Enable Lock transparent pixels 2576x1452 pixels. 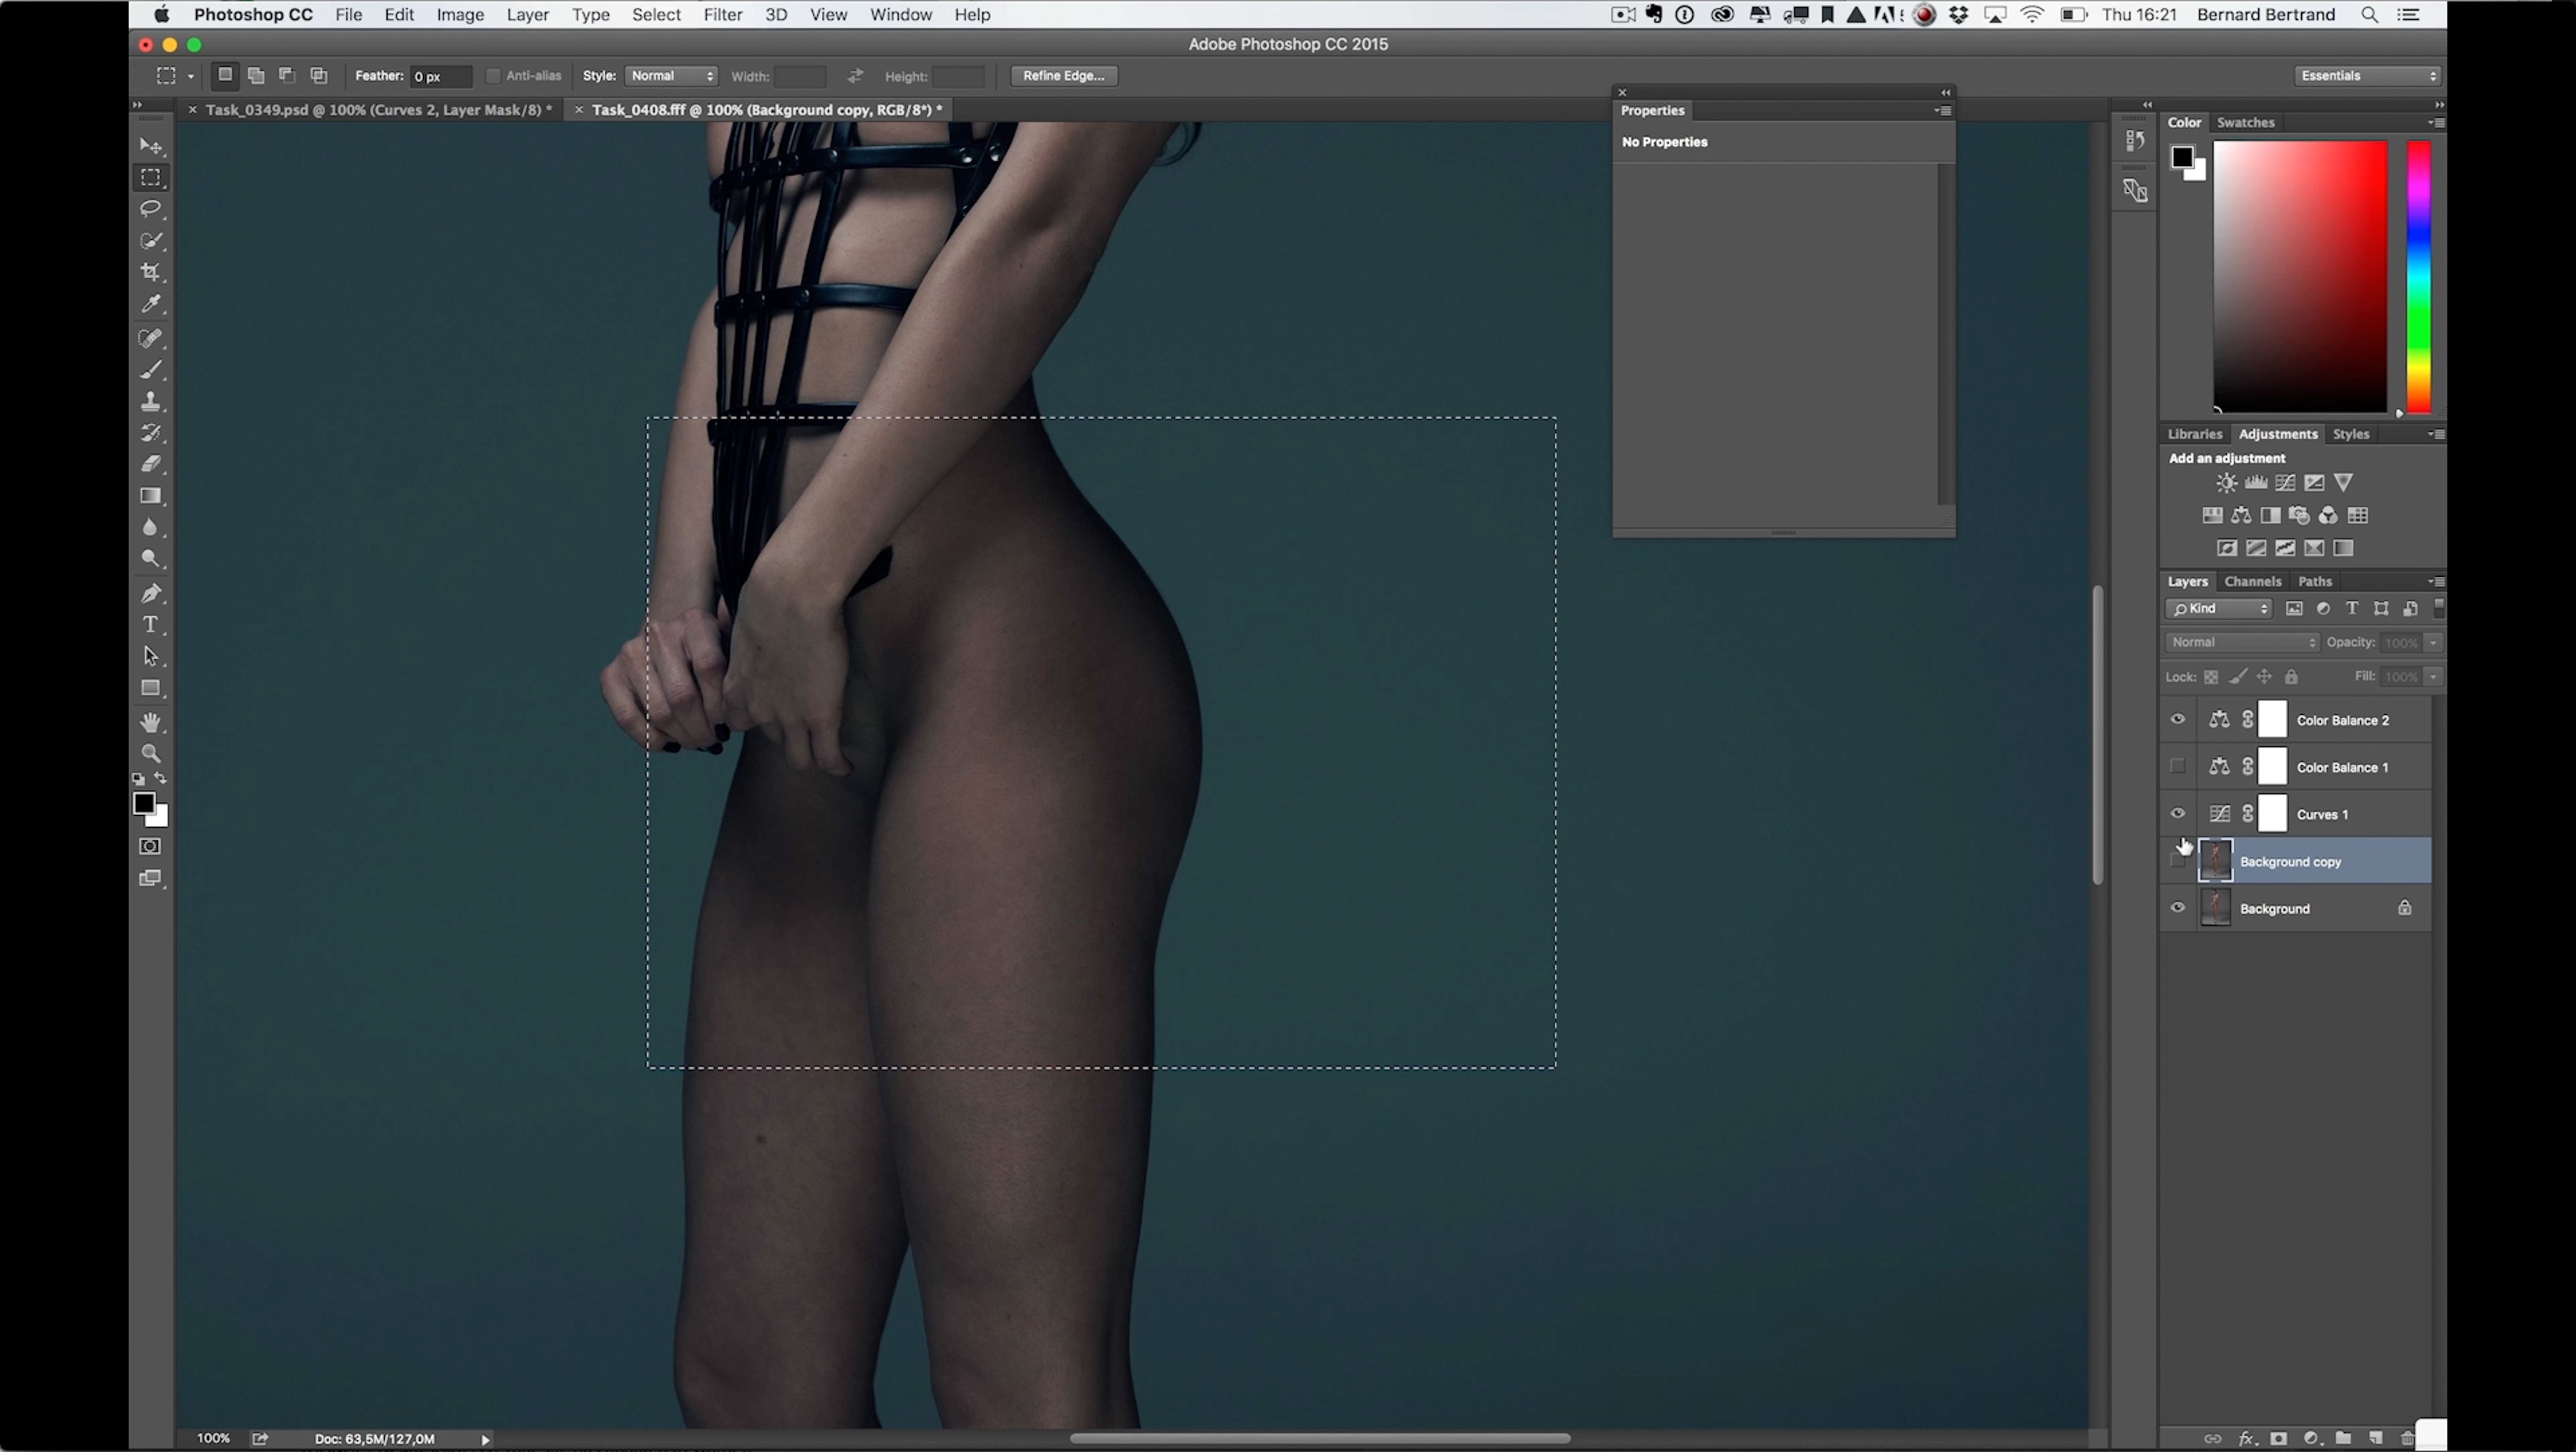pyautogui.click(x=2211, y=677)
